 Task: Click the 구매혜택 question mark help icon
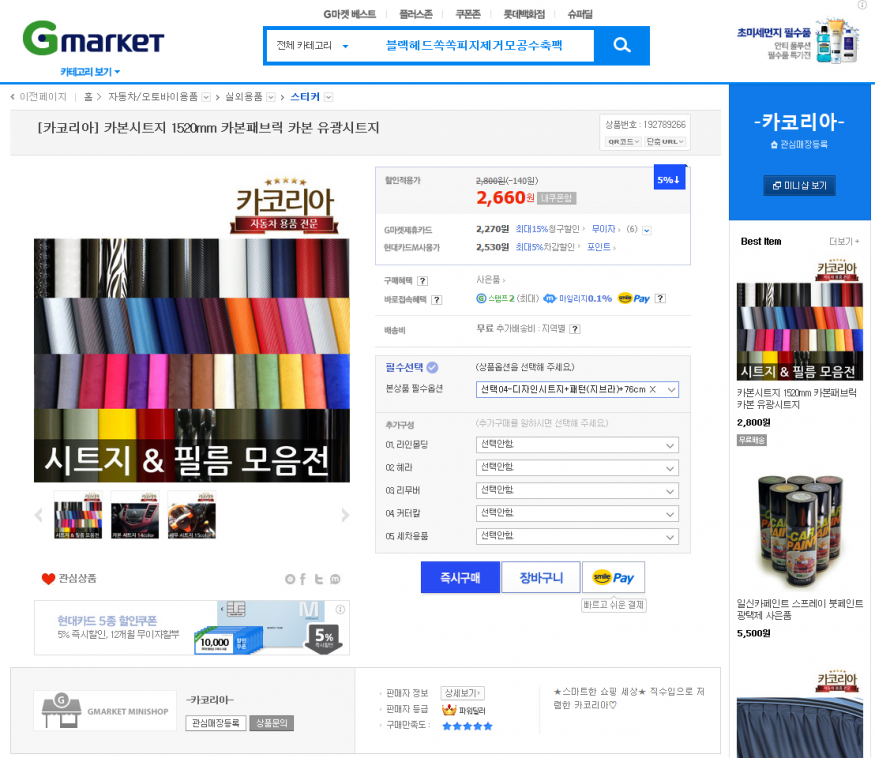tap(423, 281)
